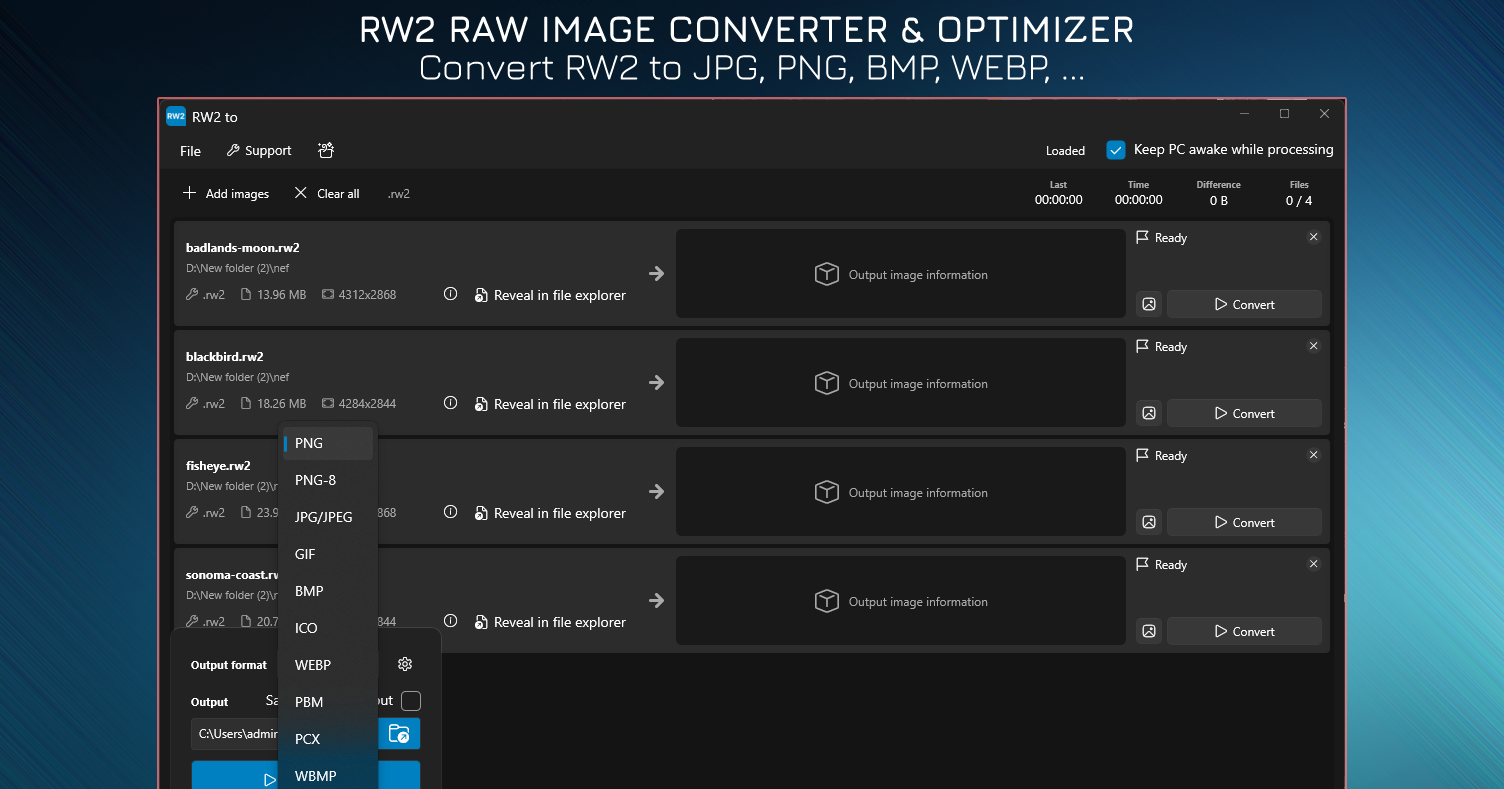Click the package icon in sonoma-coast's output information box

click(x=827, y=601)
